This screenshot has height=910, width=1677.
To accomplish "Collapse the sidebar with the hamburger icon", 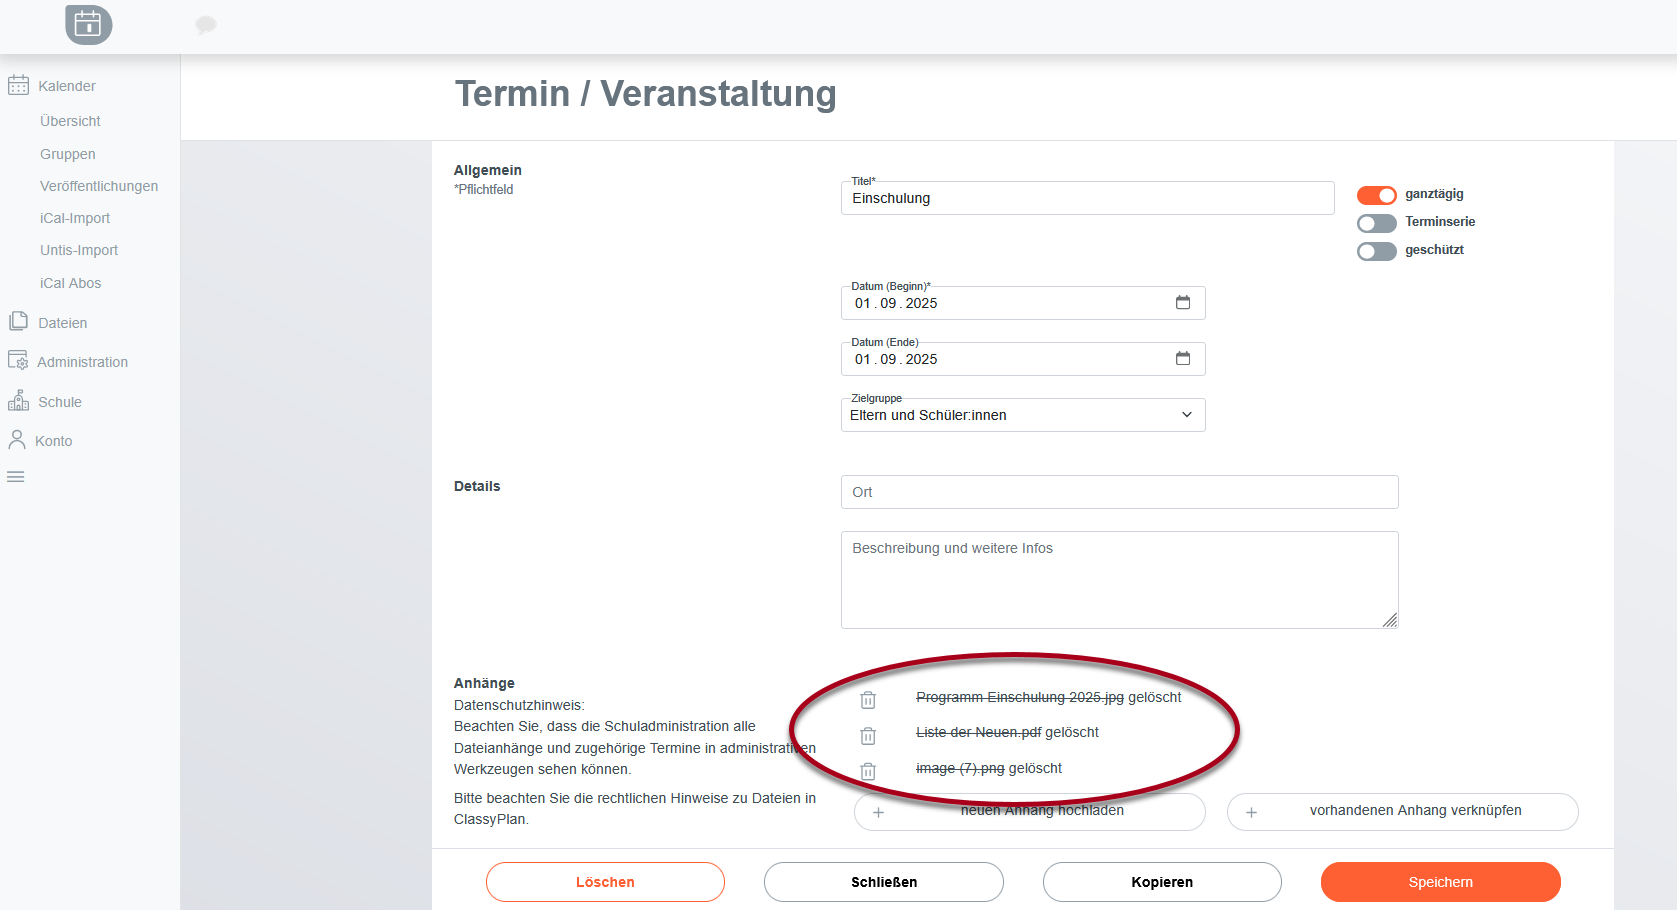I will coord(15,476).
